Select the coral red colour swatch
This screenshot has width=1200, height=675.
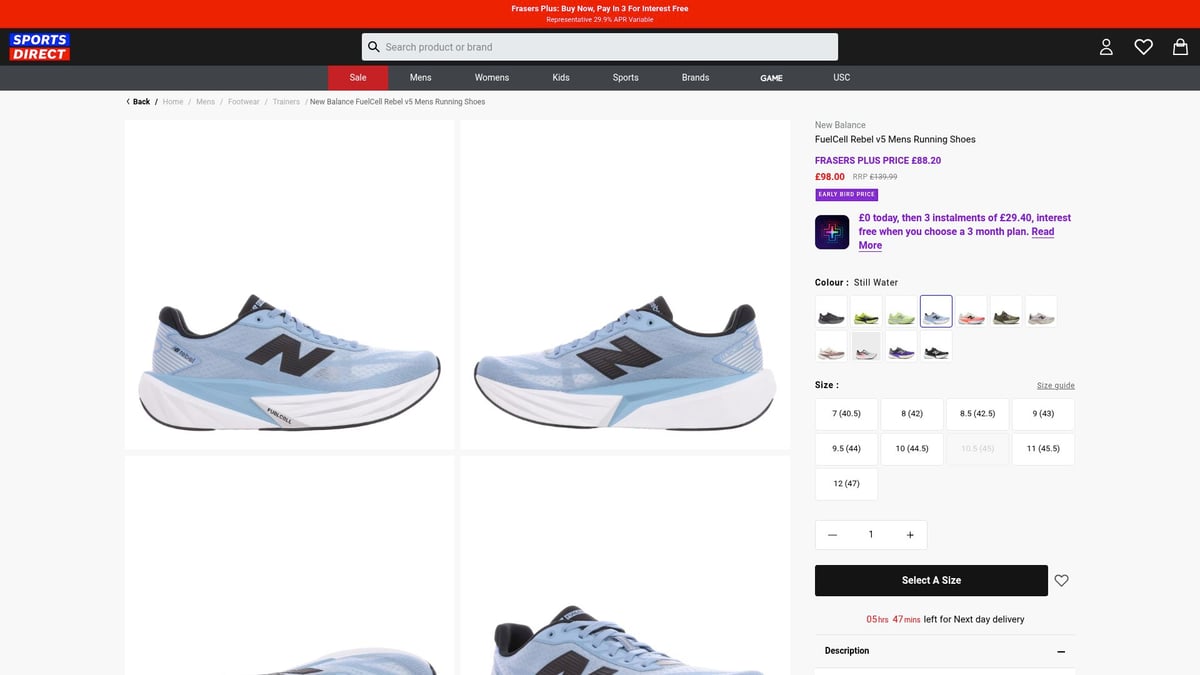point(971,311)
